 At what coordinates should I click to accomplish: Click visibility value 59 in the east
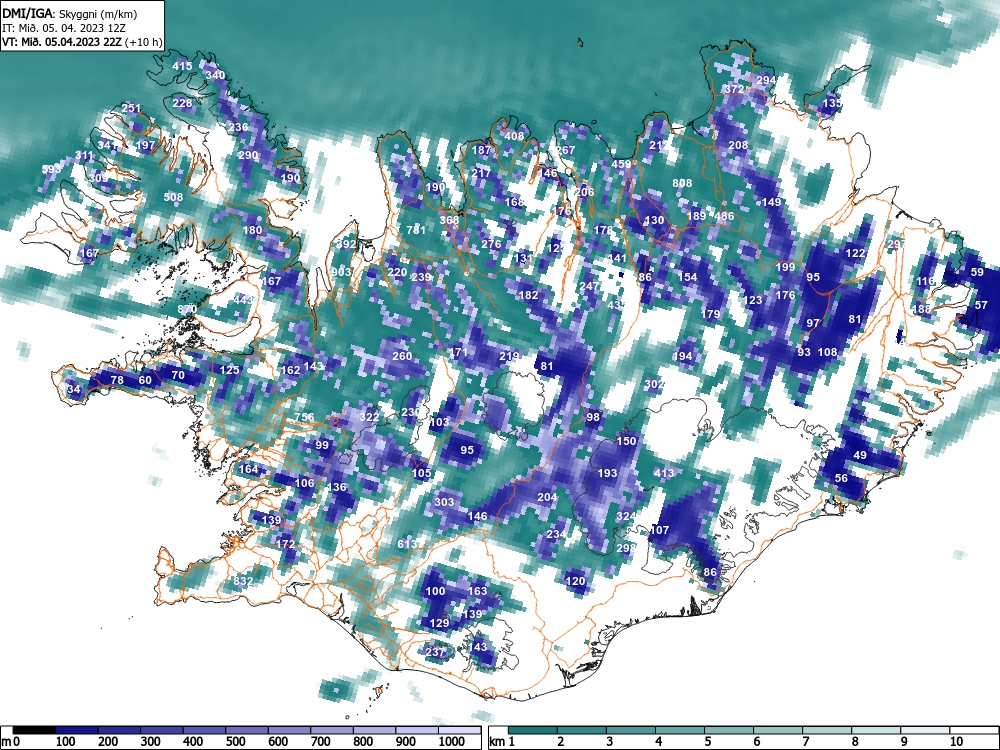977,272
